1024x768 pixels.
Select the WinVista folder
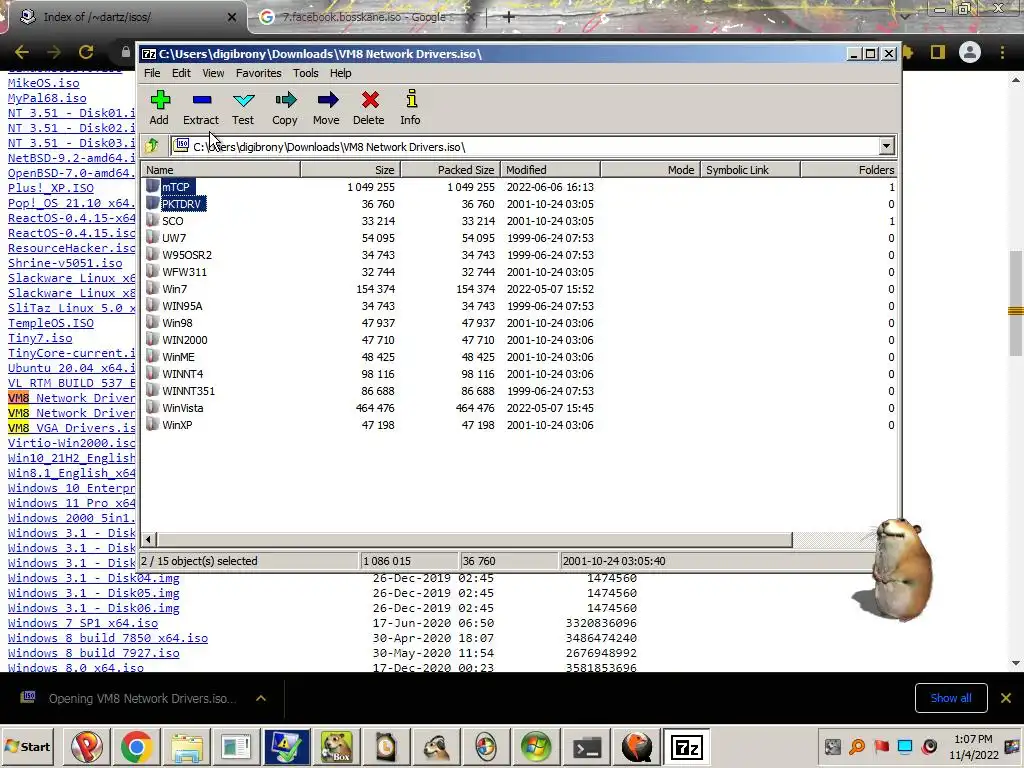[183, 408]
